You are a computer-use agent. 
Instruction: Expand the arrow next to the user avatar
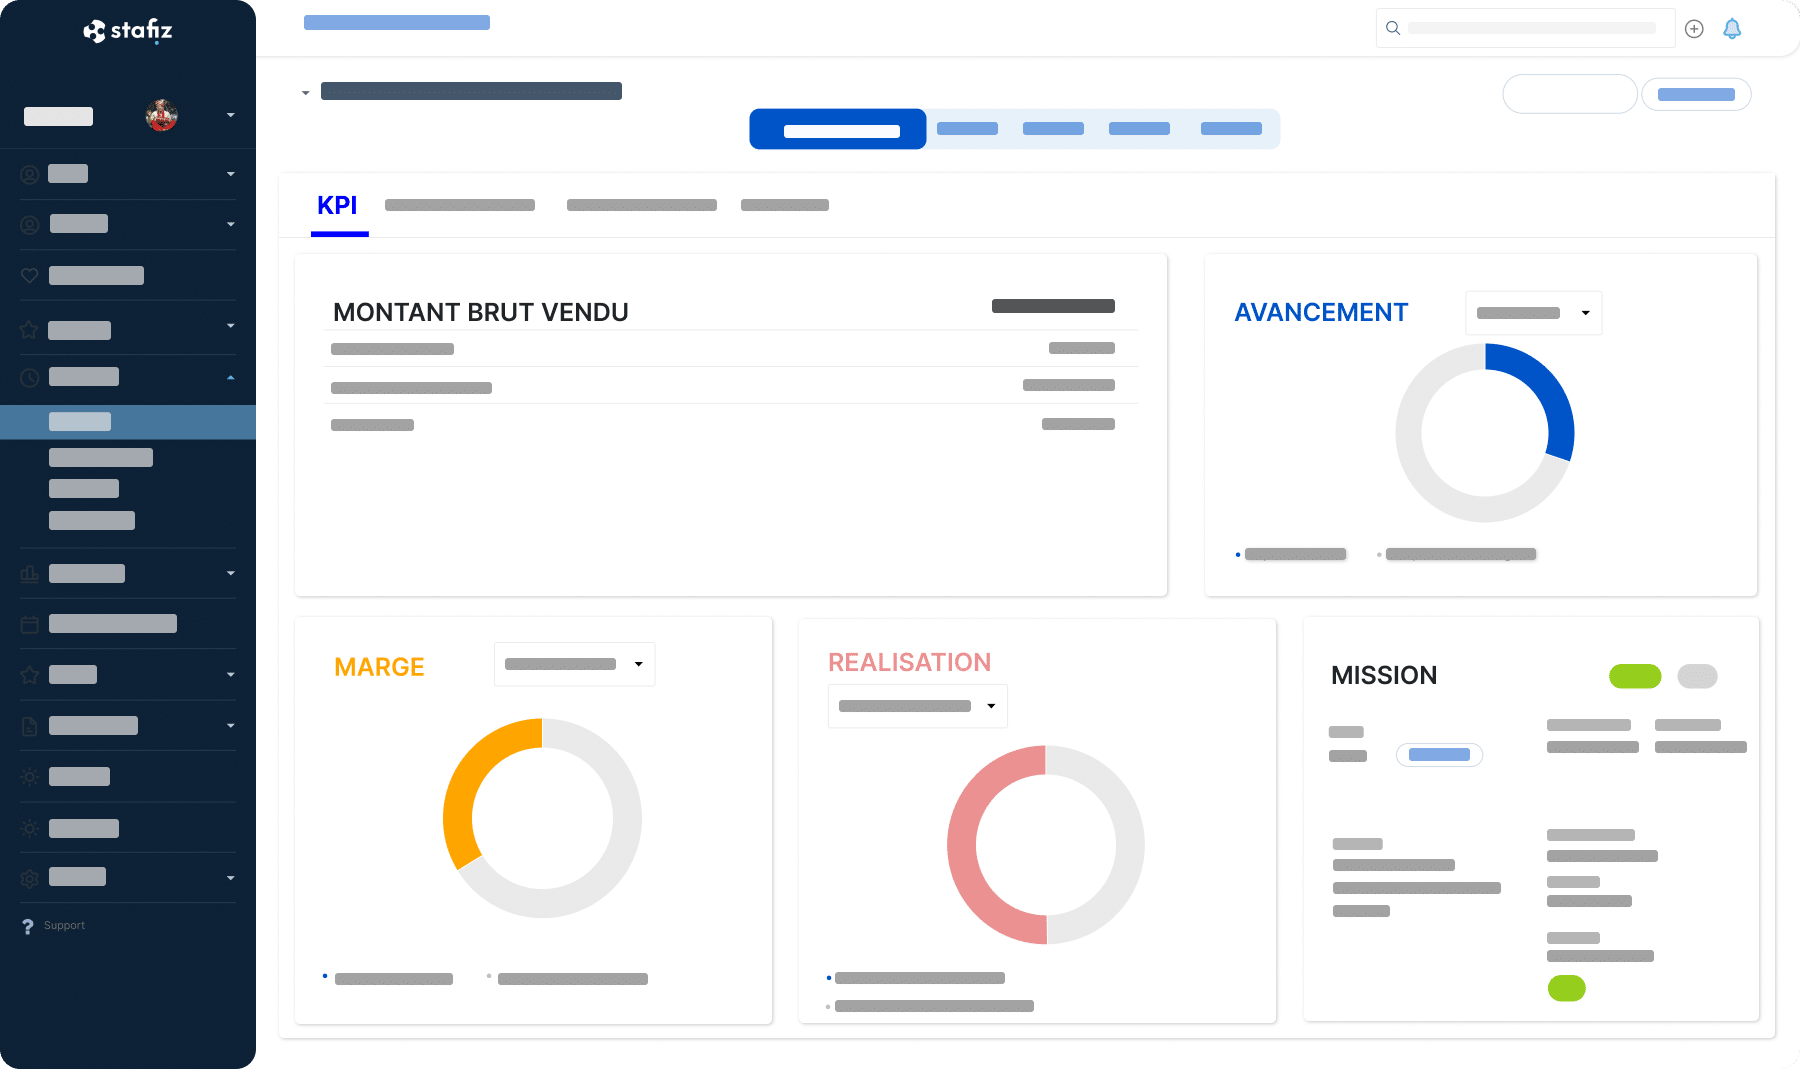(x=231, y=115)
